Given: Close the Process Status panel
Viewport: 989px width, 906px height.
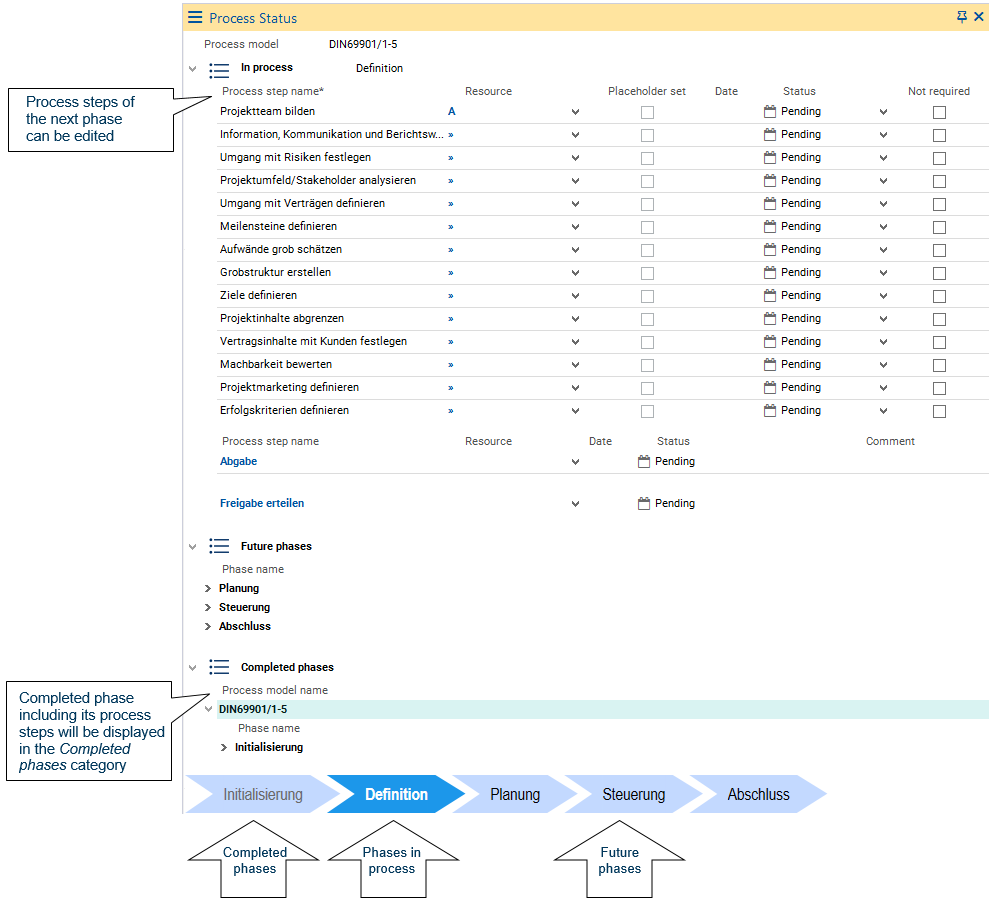Looking at the screenshot, I should point(978,16).
